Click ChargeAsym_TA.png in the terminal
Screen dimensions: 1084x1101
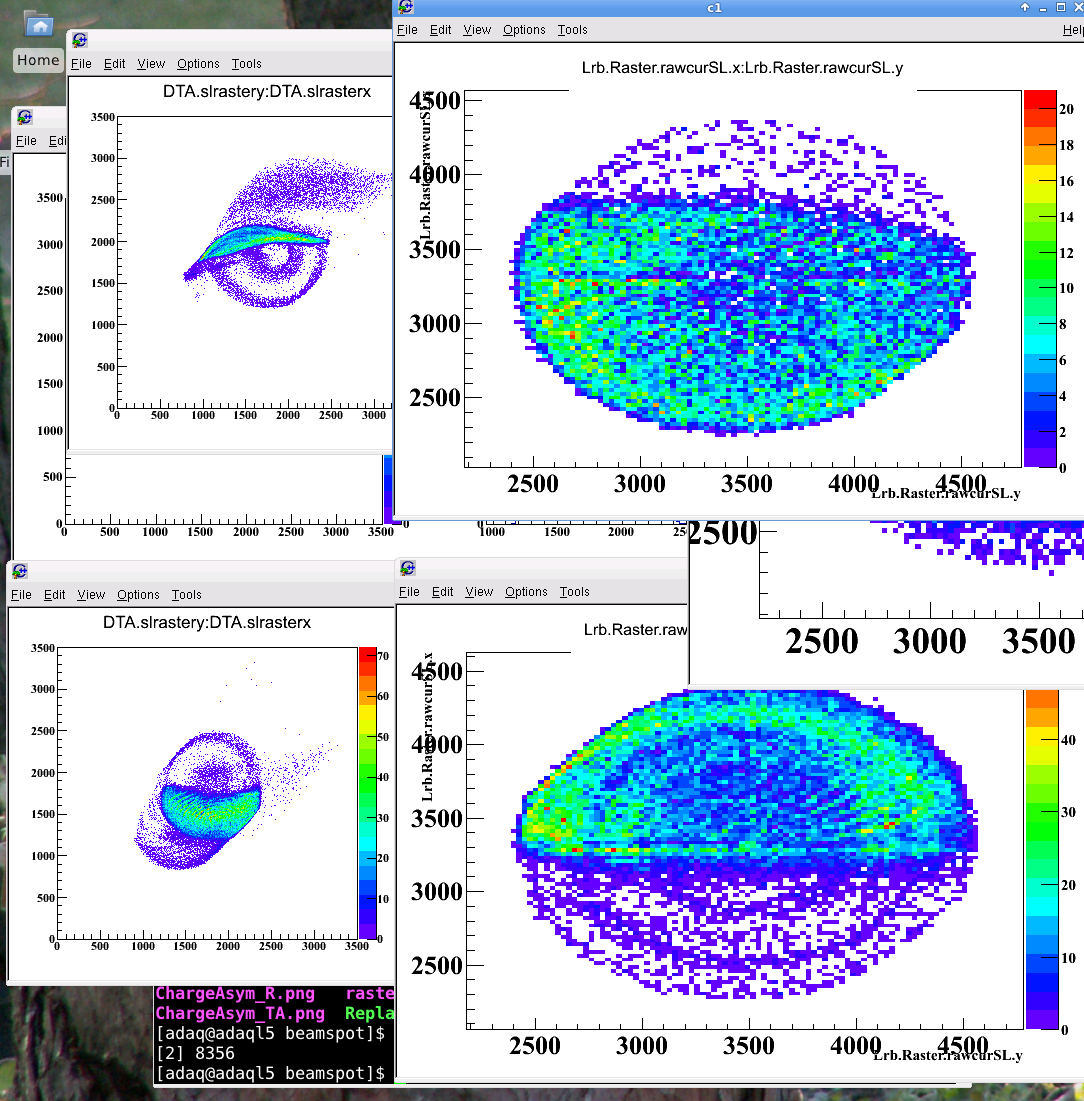pyautogui.click(x=240, y=1013)
